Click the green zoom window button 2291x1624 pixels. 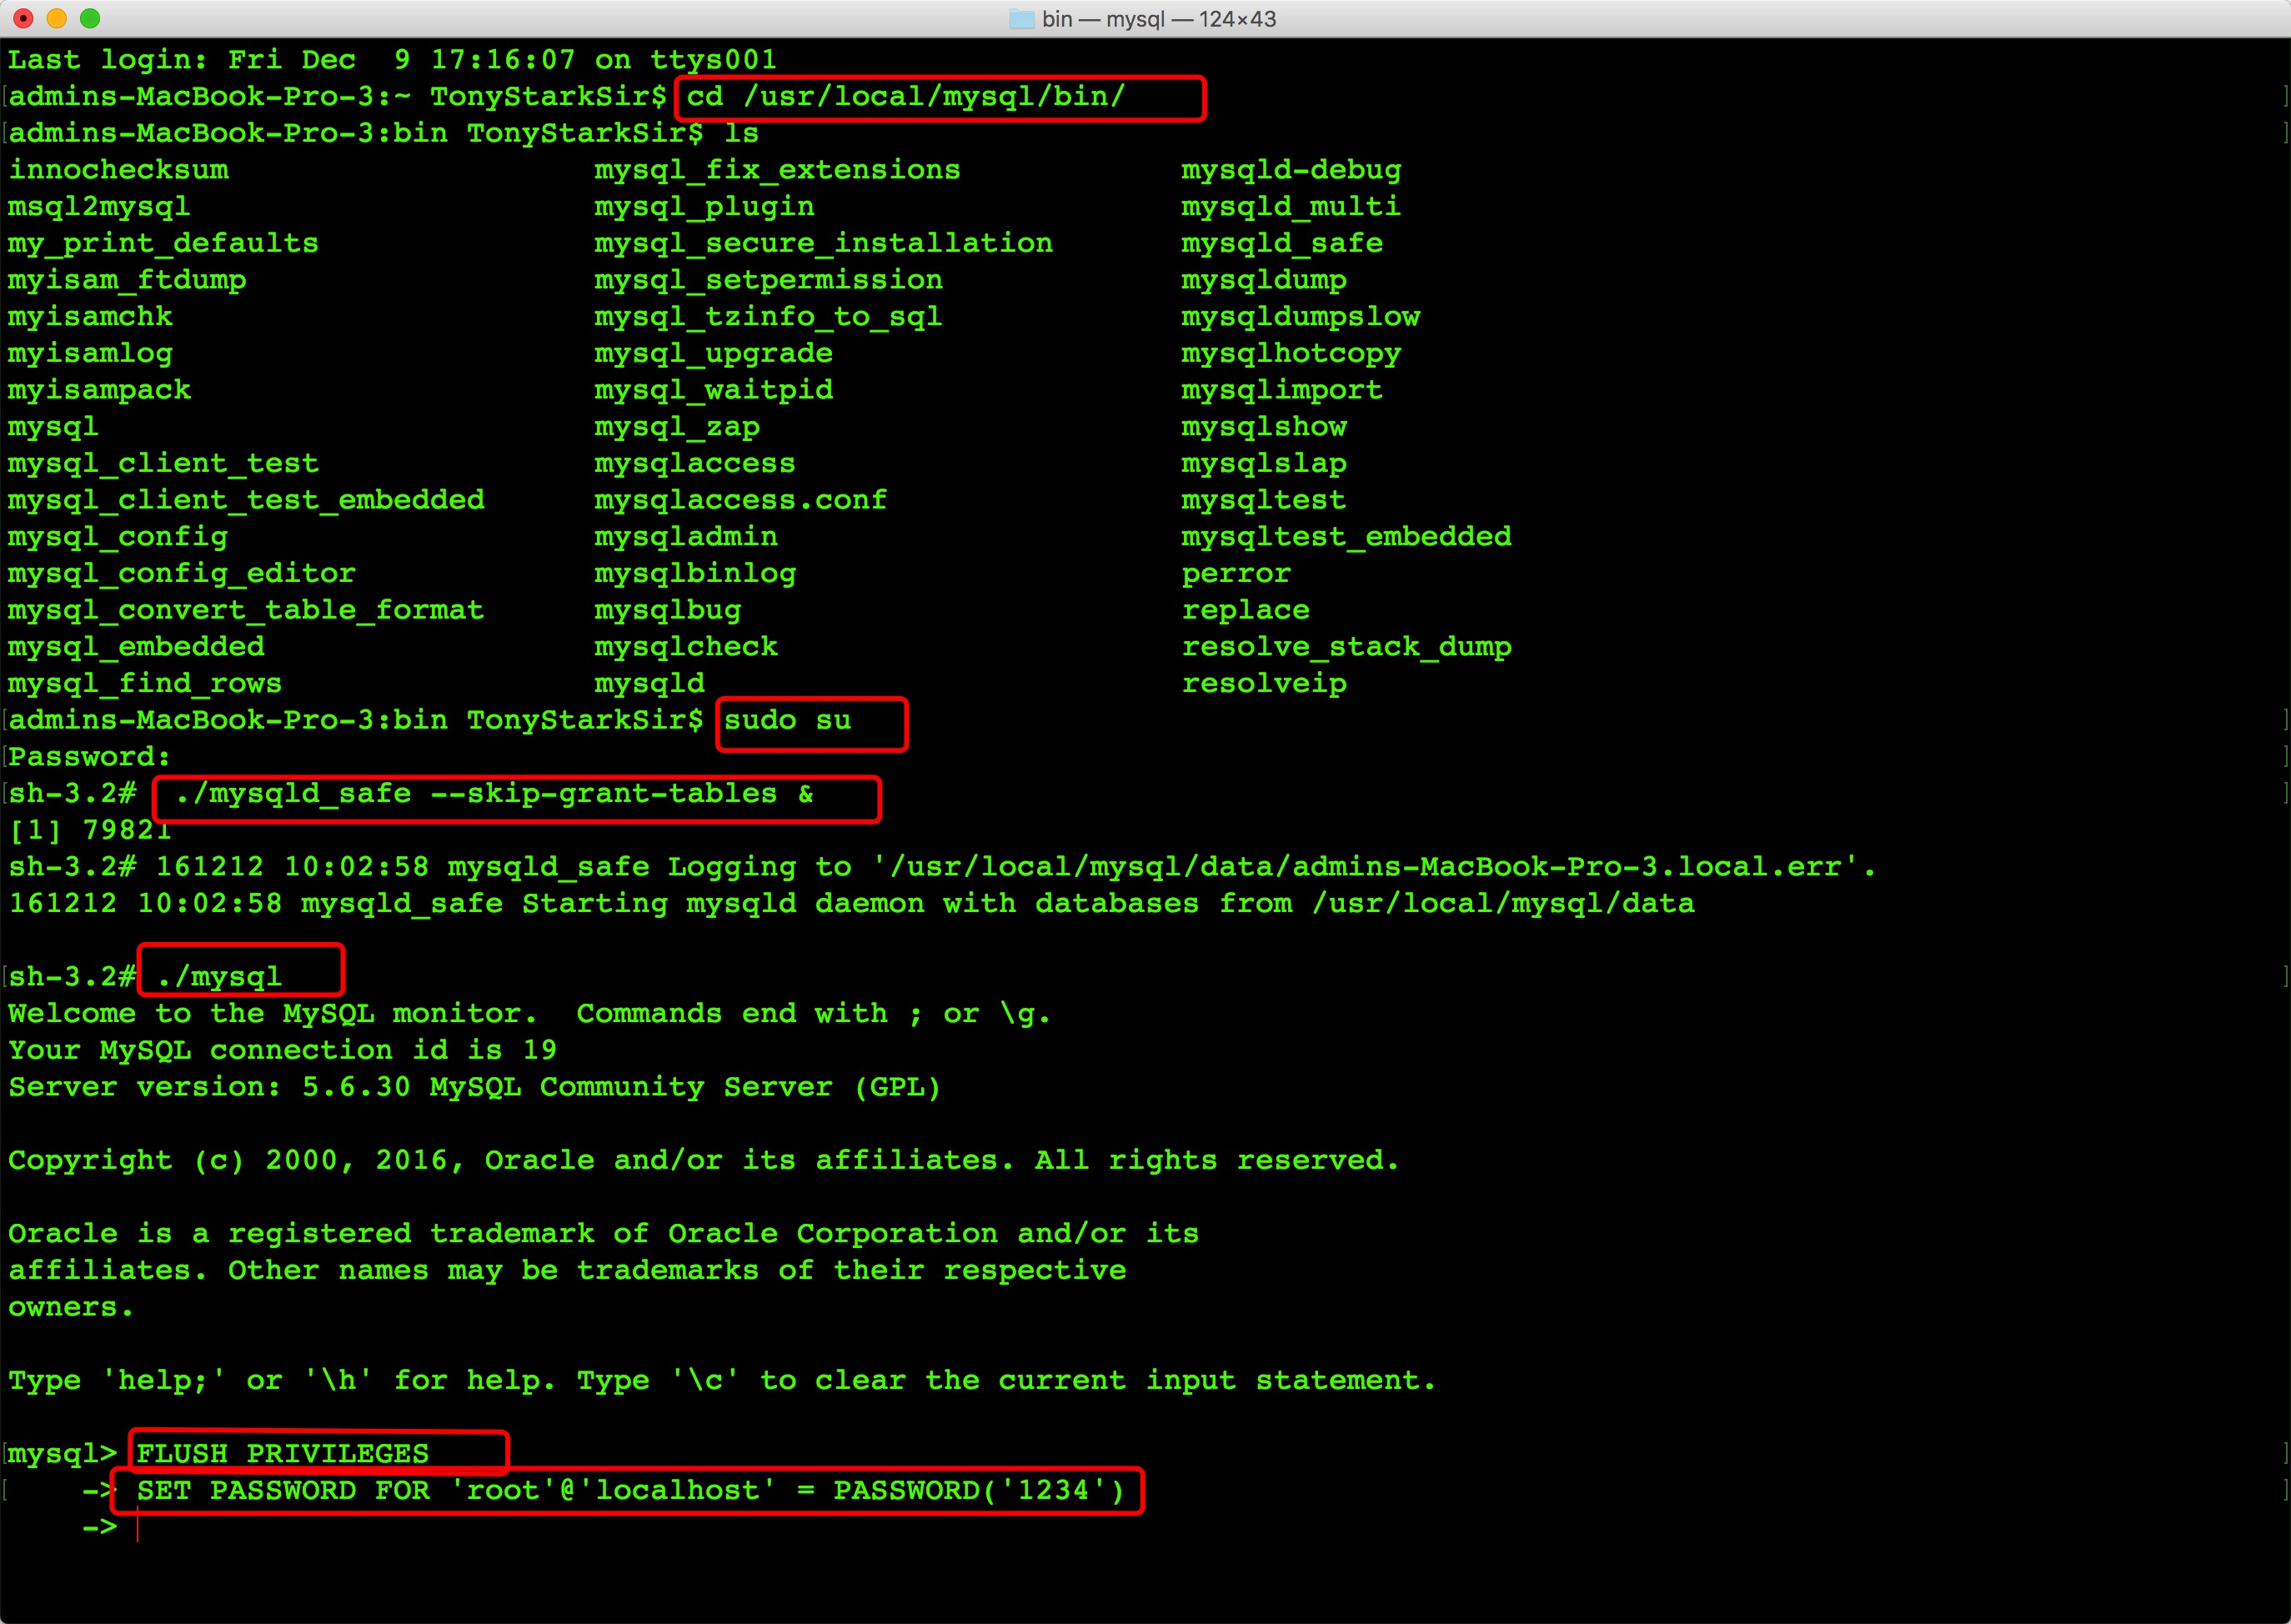[x=90, y=18]
